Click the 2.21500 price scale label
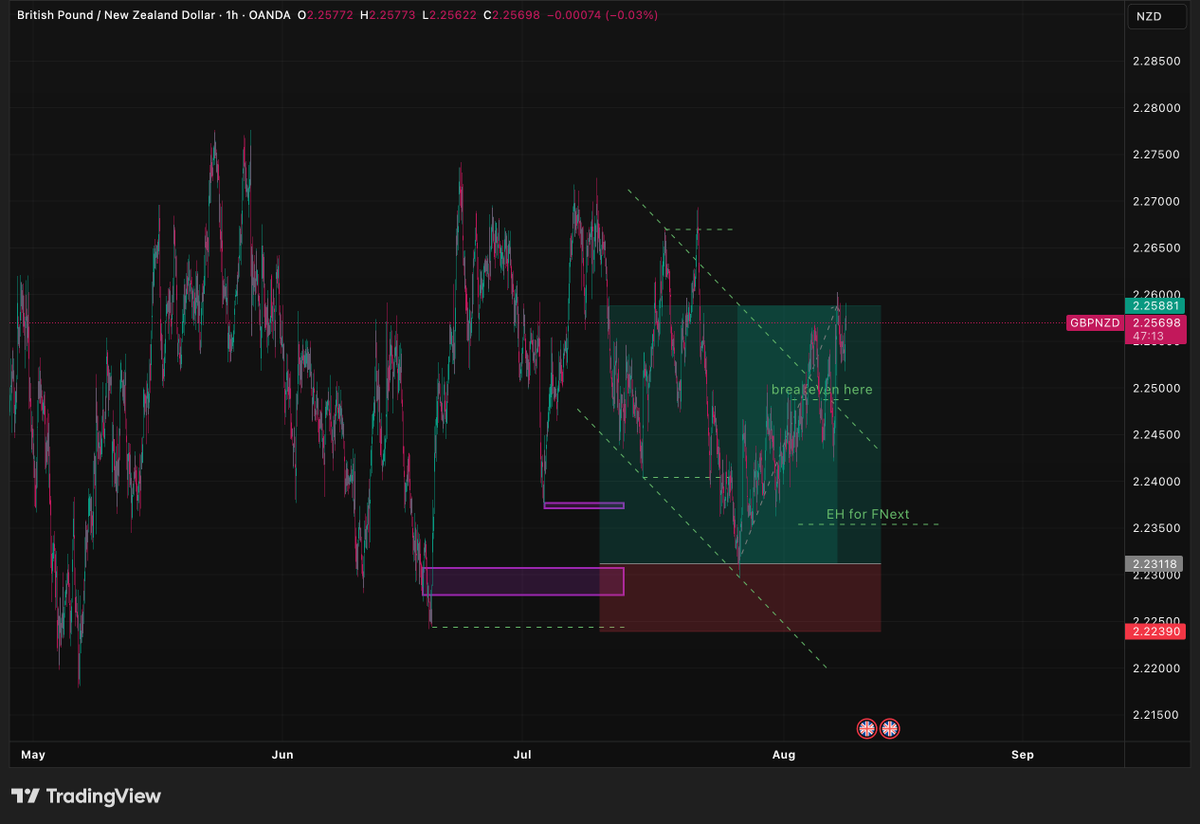The image size is (1200, 824). point(1154,715)
